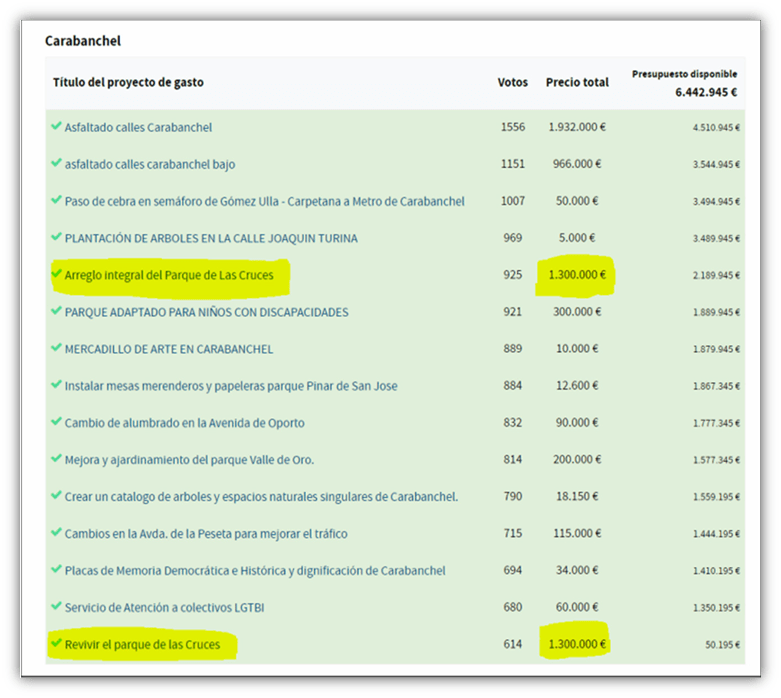
Task: Click checkmark beside Cambio de alumbrado
Action: pyautogui.click(x=57, y=423)
